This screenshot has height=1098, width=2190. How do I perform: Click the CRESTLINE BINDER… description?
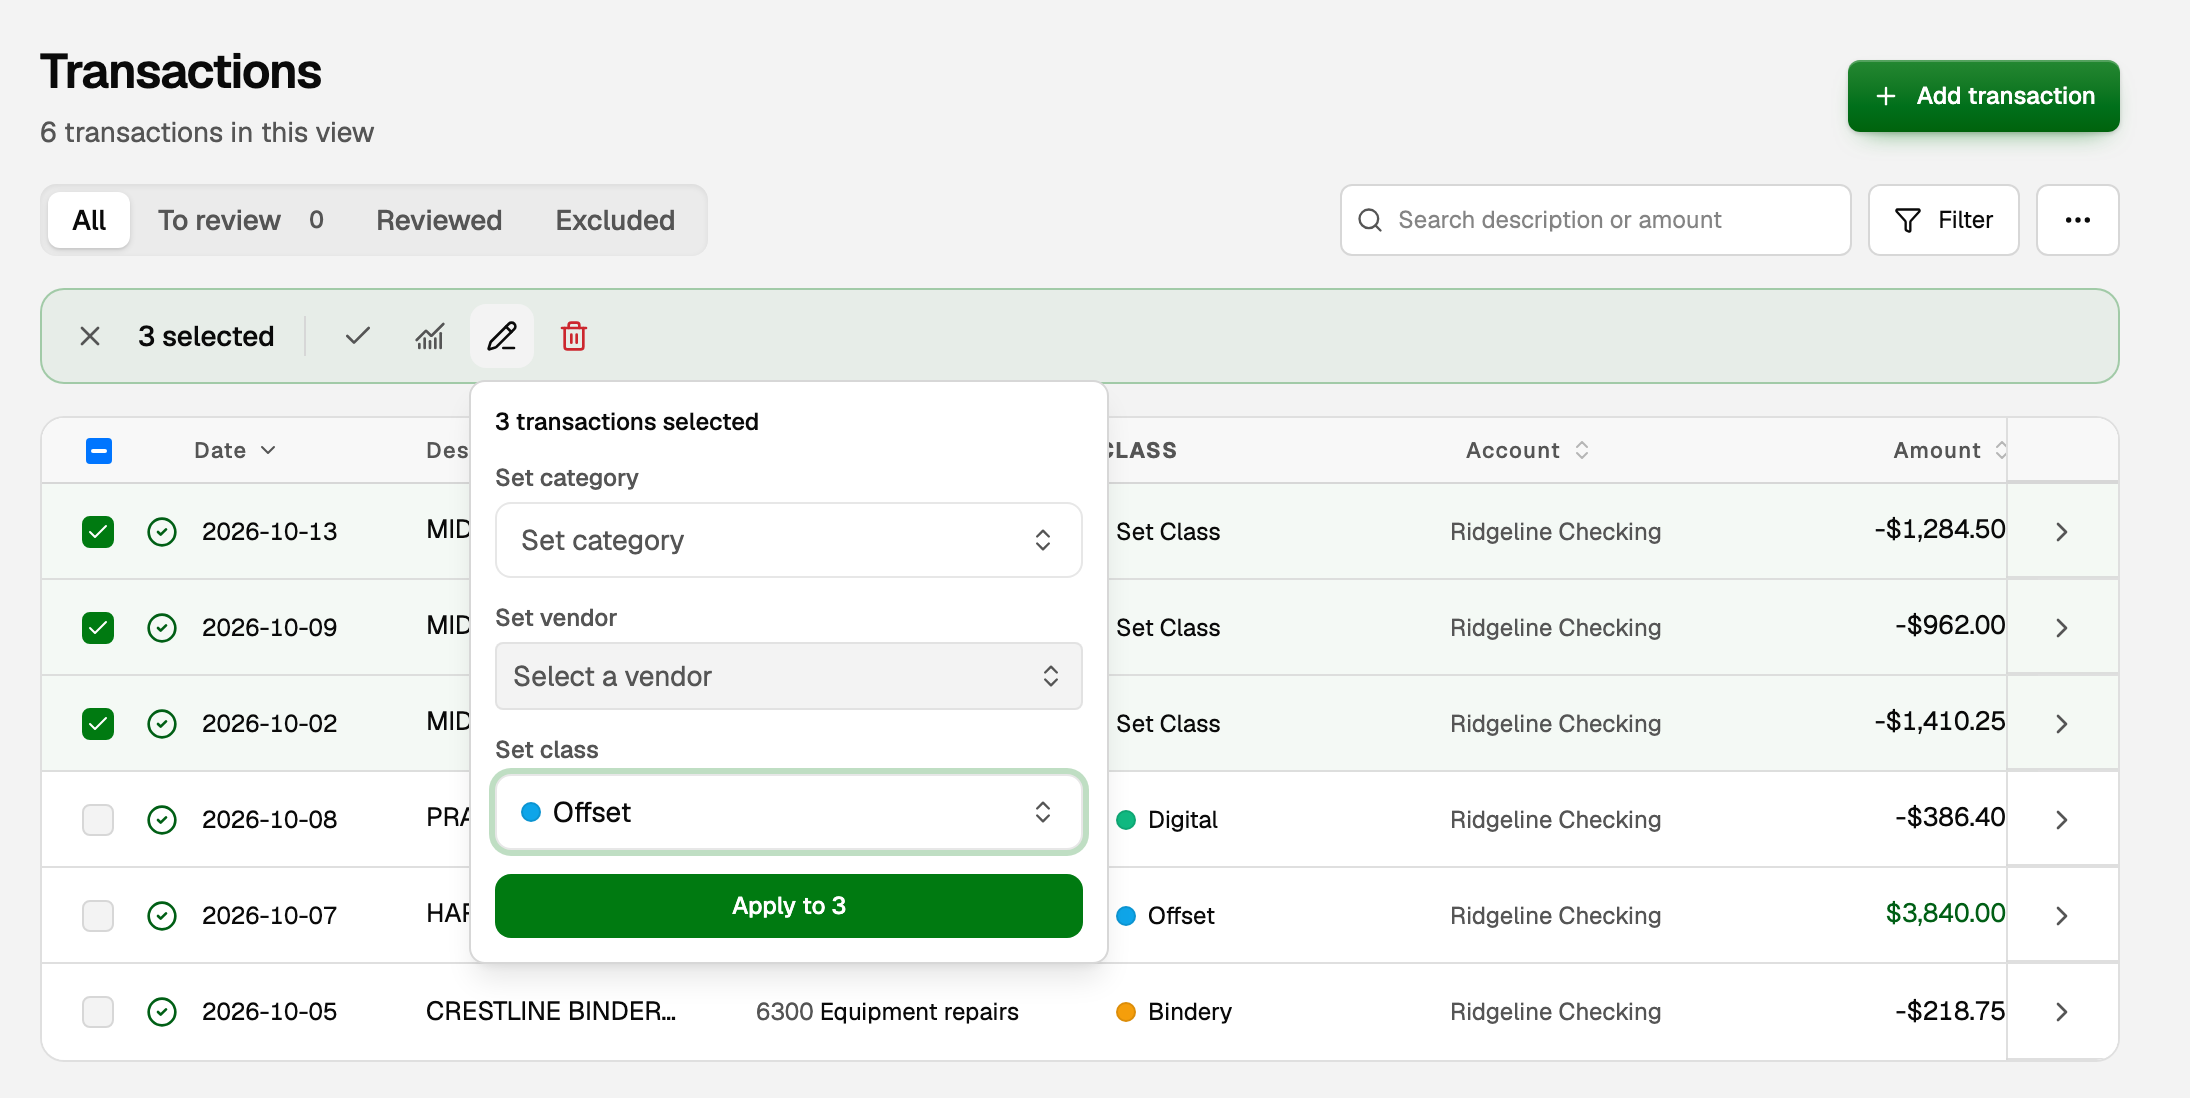tap(551, 1012)
